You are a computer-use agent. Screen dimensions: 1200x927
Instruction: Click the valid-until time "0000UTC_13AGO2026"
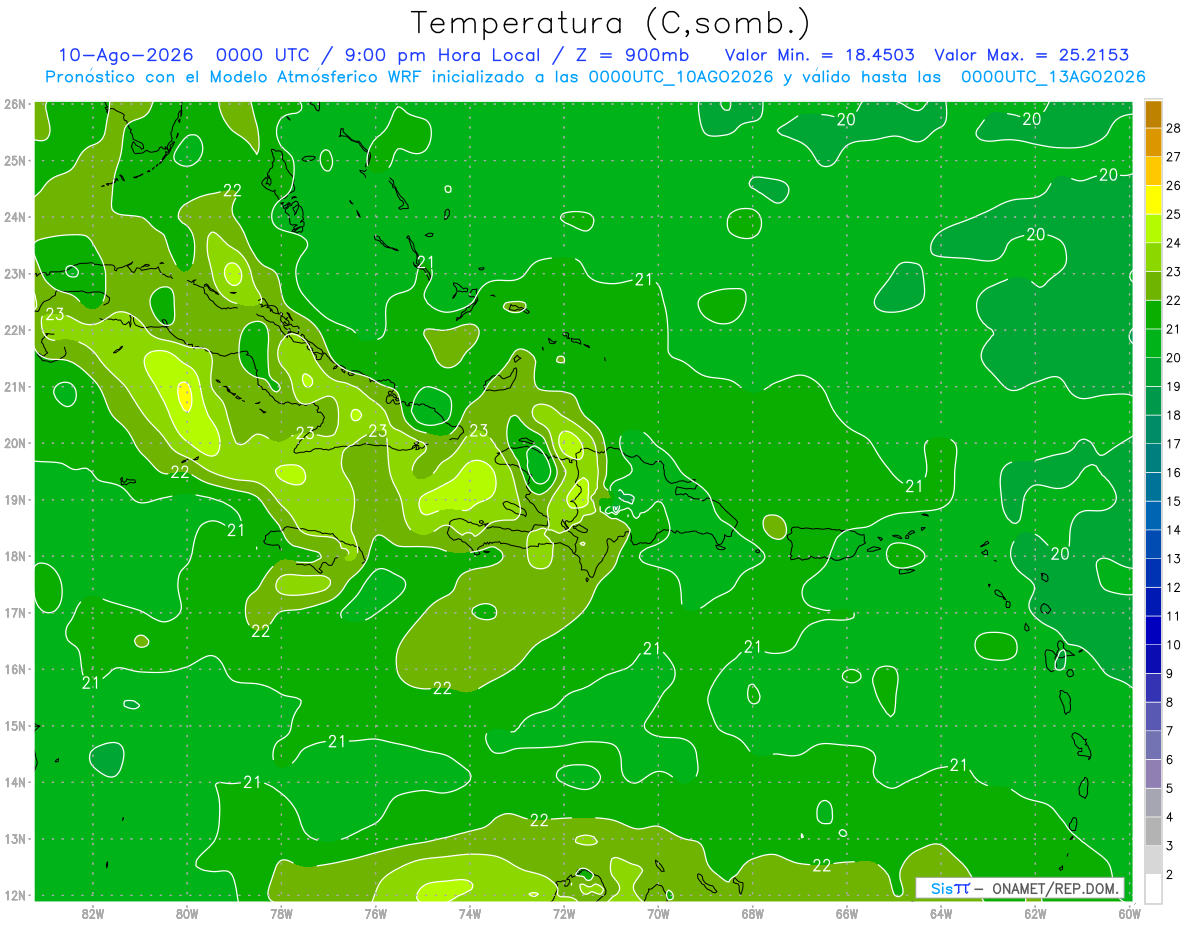click(x=1052, y=76)
